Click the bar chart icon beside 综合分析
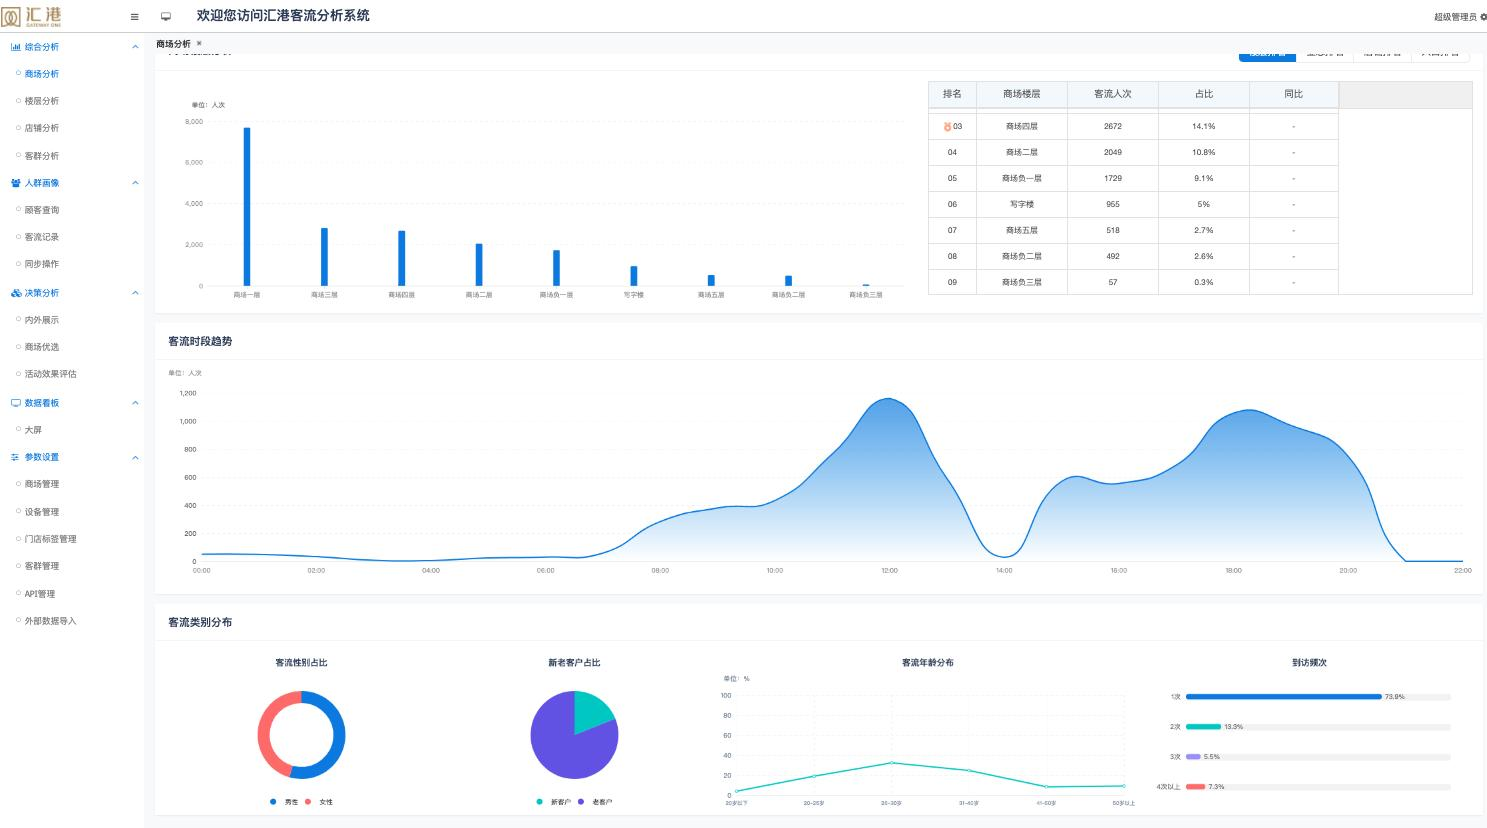This screenshot has width=1487, height=828. click(x=16, y=47)
